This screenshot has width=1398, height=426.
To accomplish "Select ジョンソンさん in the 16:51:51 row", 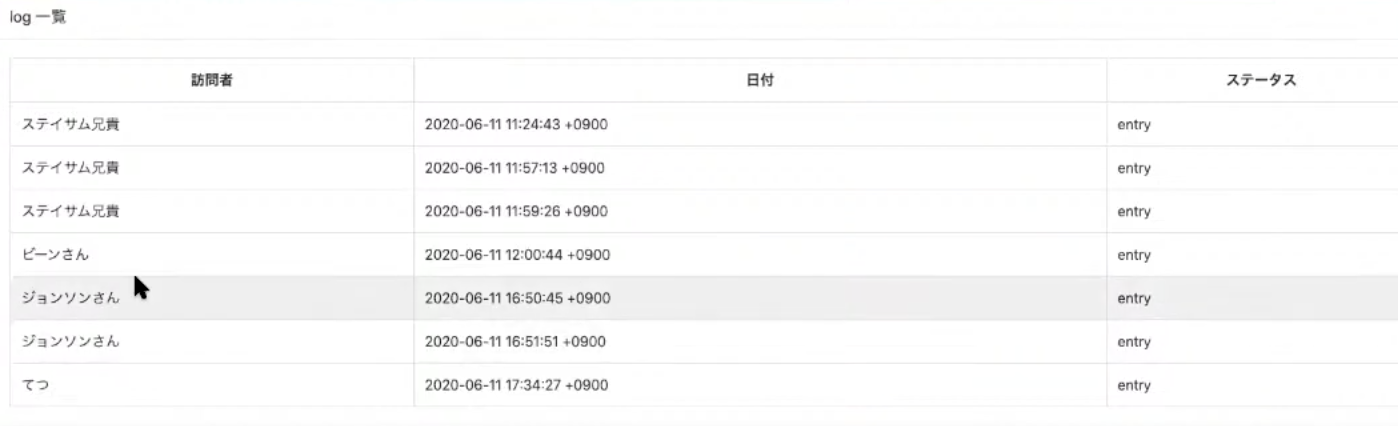I will click(71, 342).
